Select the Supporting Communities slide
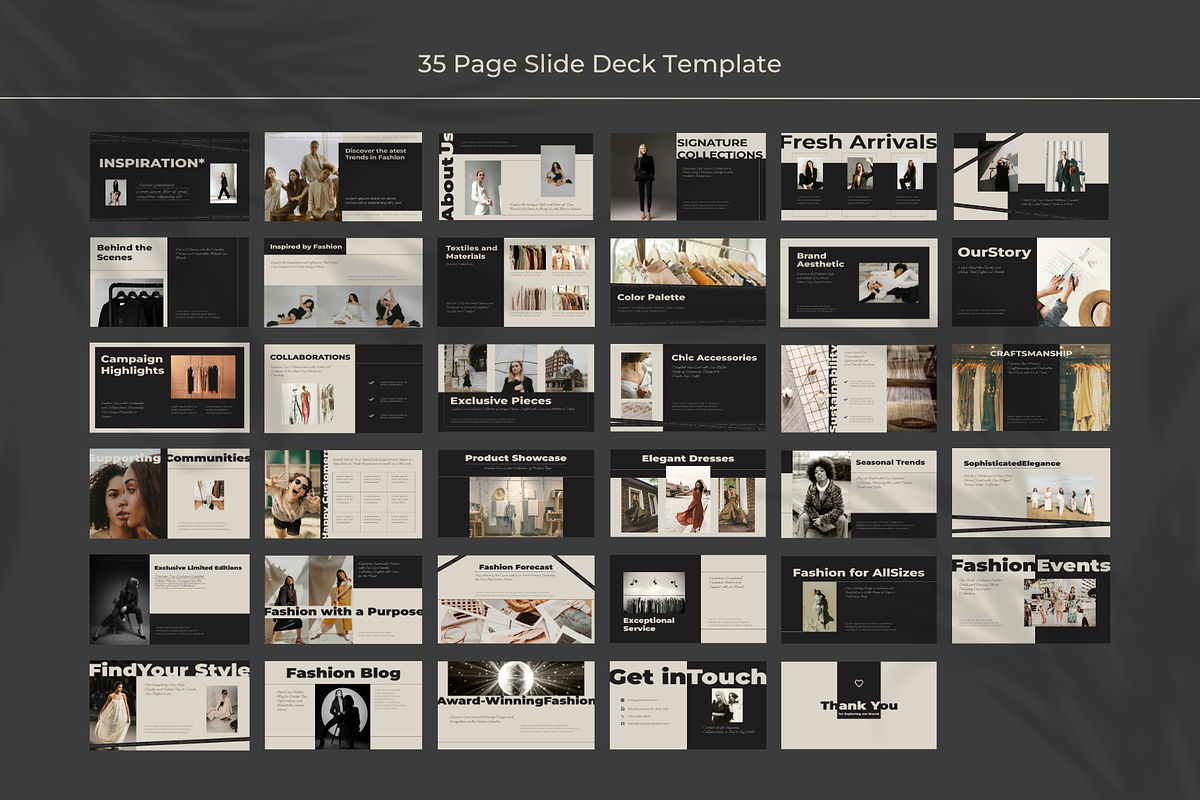This screenshot has height=800, width=1200. [169, 494]
